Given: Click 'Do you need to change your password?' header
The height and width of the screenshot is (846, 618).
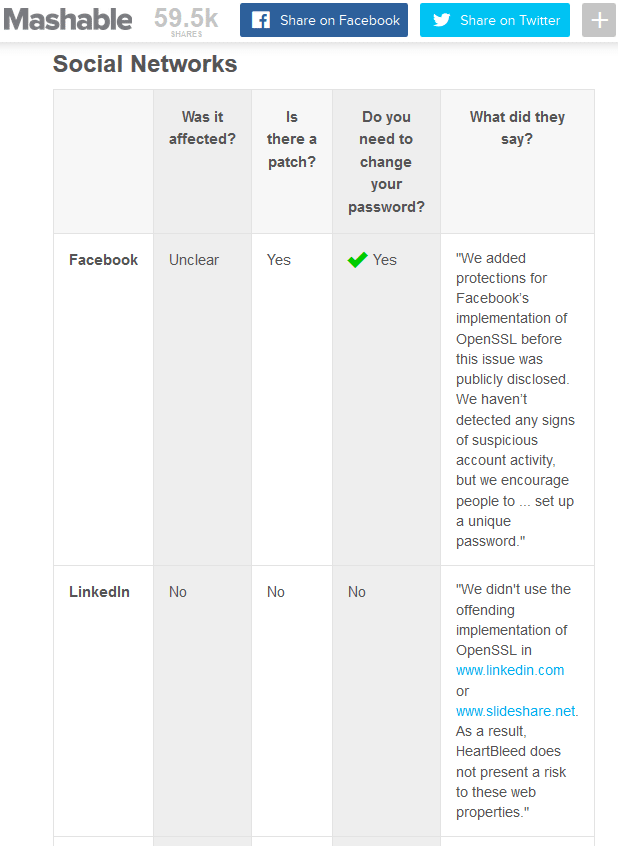Looking at the screenshot, I should 386,162.
